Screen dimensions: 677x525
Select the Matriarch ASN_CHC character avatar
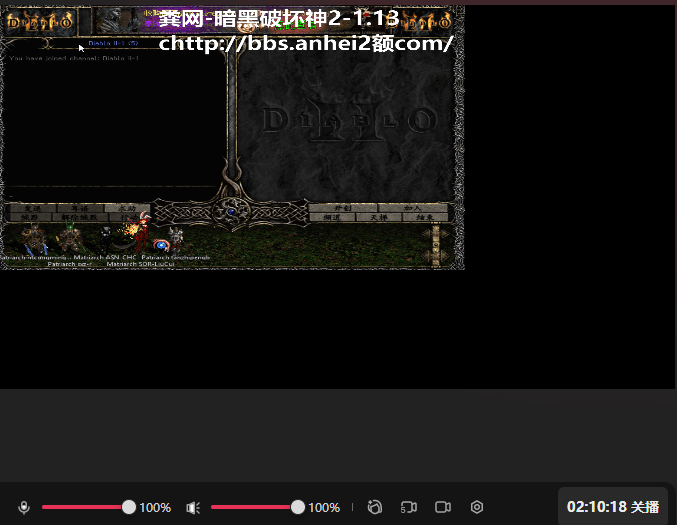(106, 240)
